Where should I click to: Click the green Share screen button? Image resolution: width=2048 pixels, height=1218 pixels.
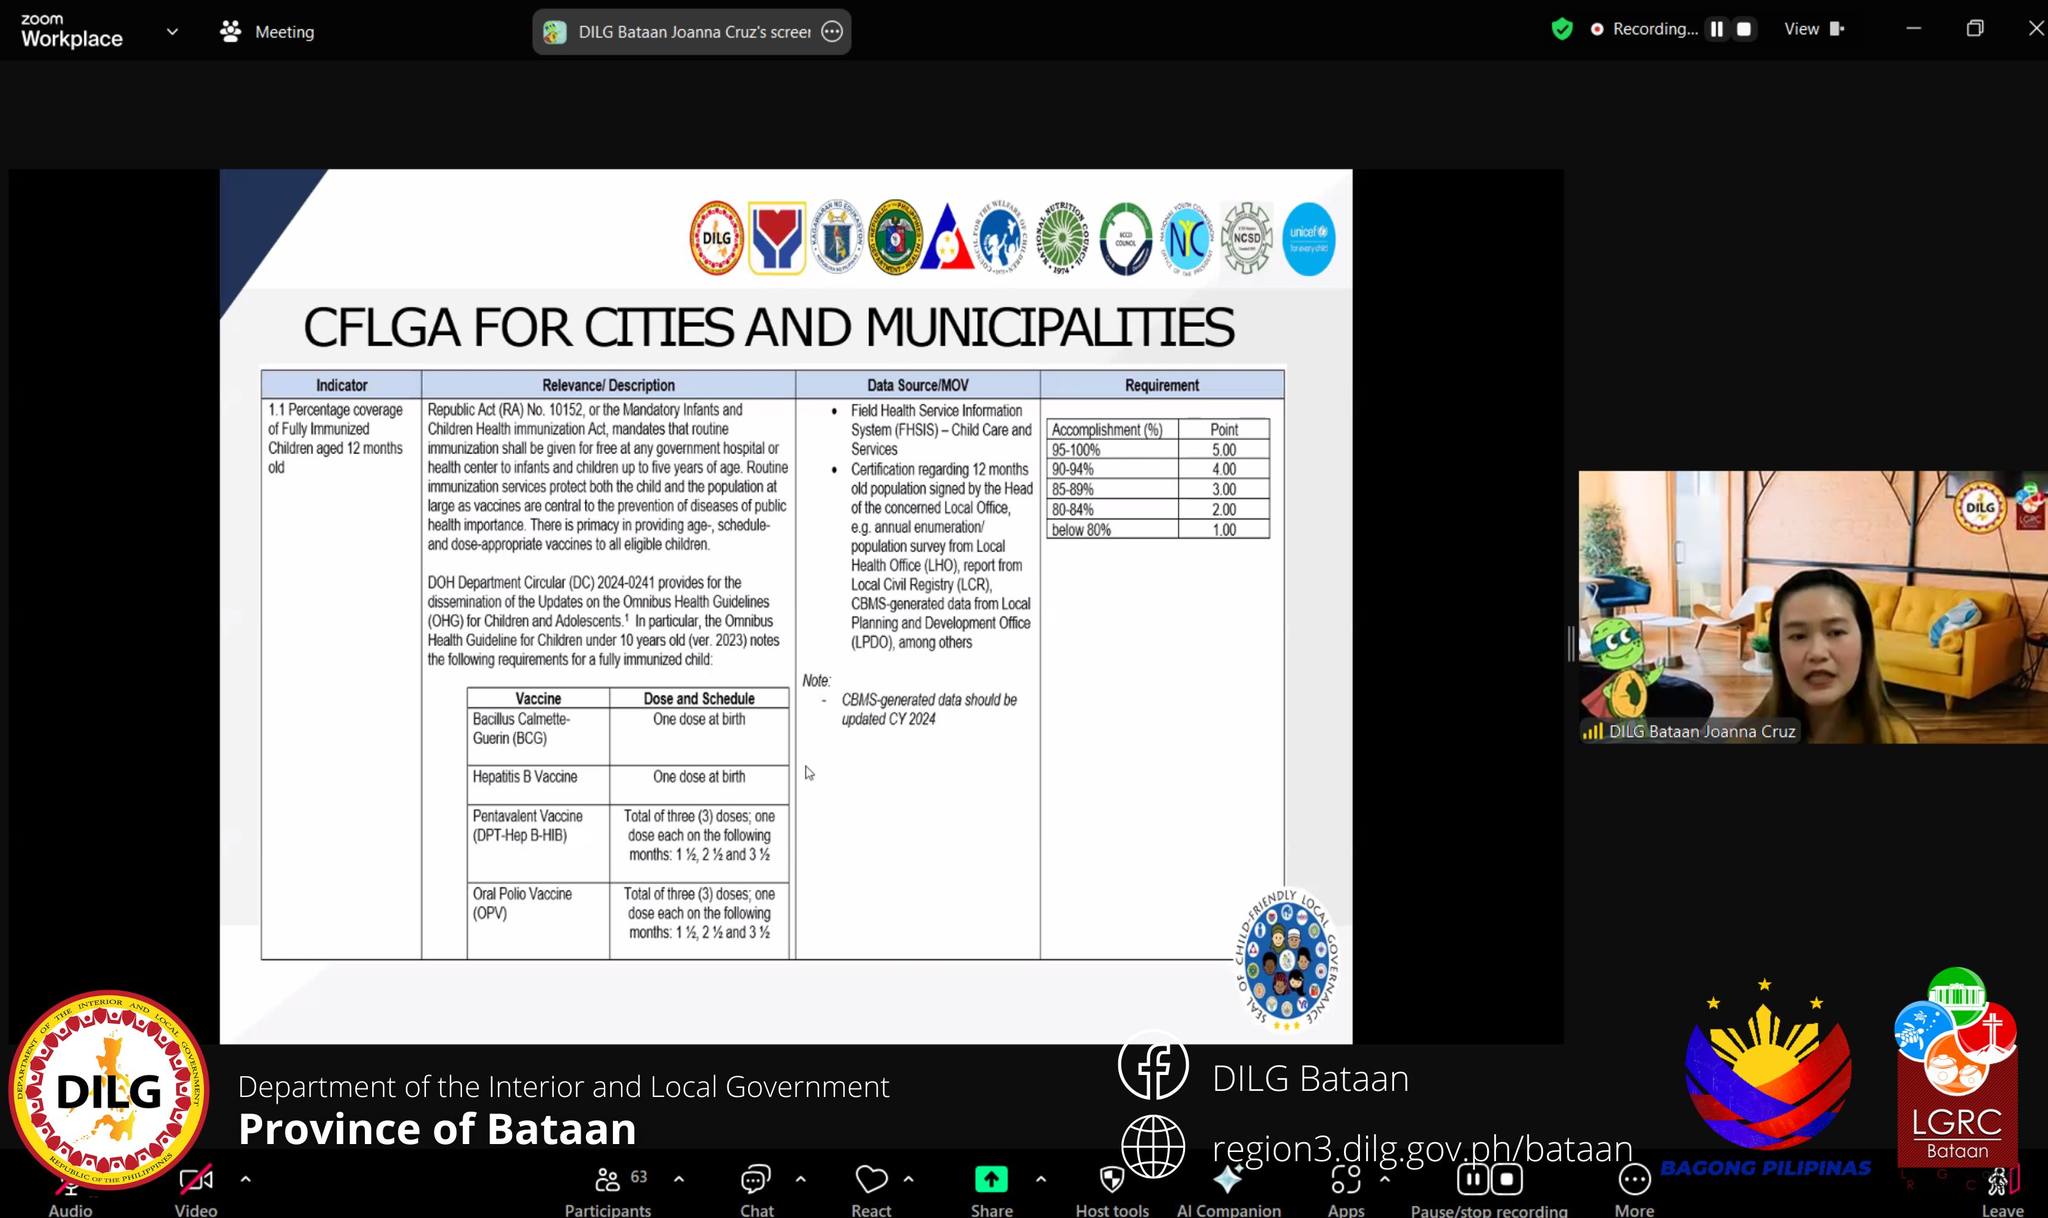[991, 1180]
